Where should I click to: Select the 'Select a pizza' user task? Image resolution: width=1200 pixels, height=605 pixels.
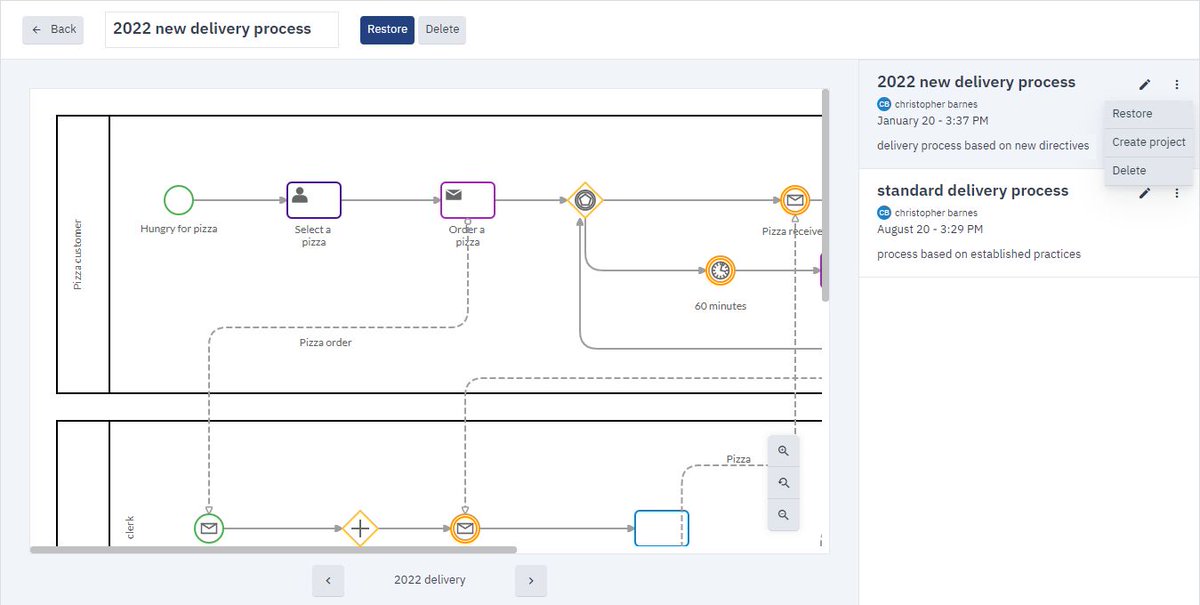click(313, 200)
